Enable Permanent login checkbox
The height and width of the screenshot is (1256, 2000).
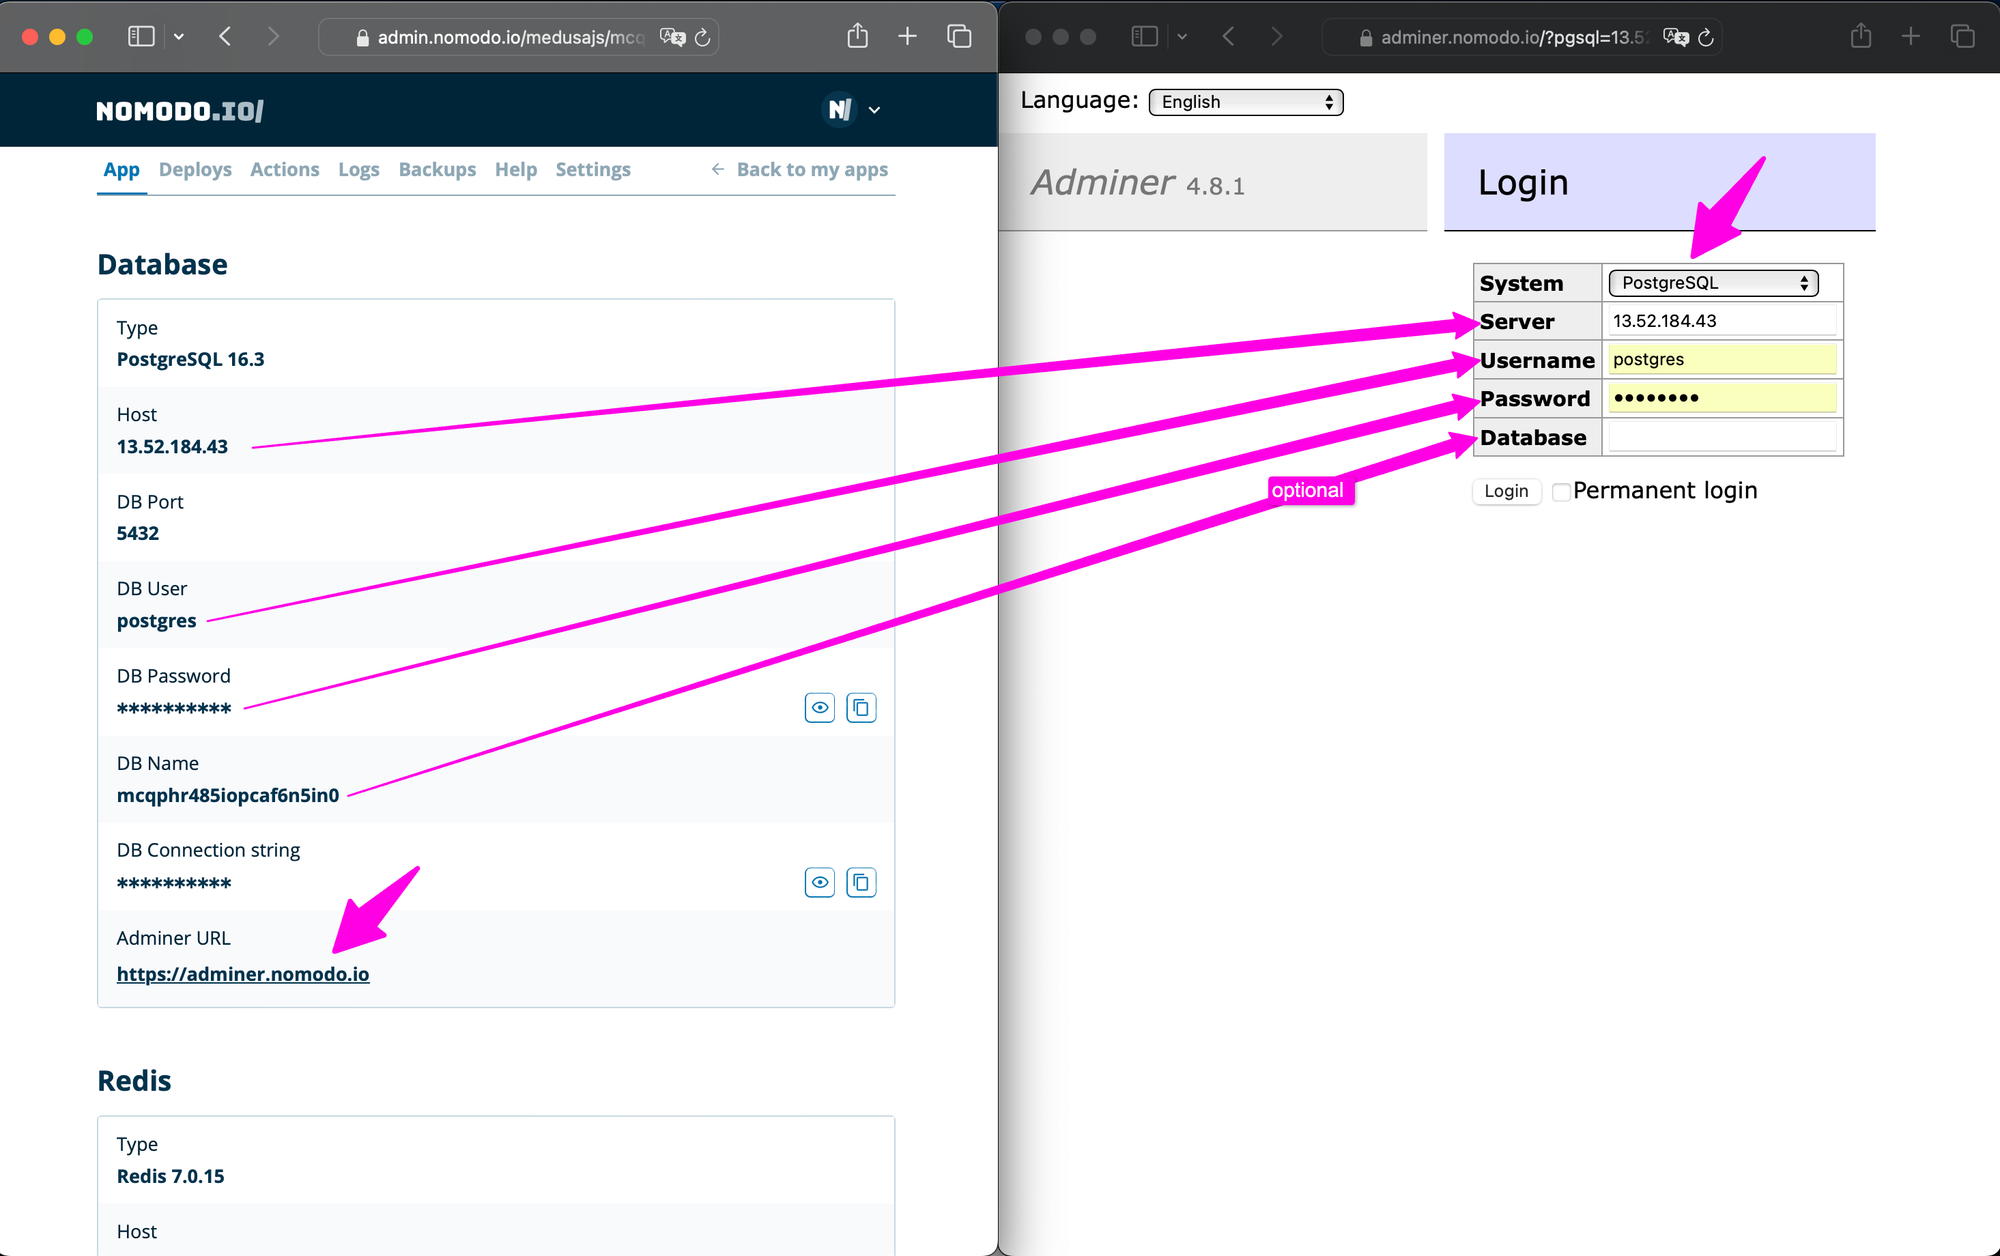[1560, 492]
